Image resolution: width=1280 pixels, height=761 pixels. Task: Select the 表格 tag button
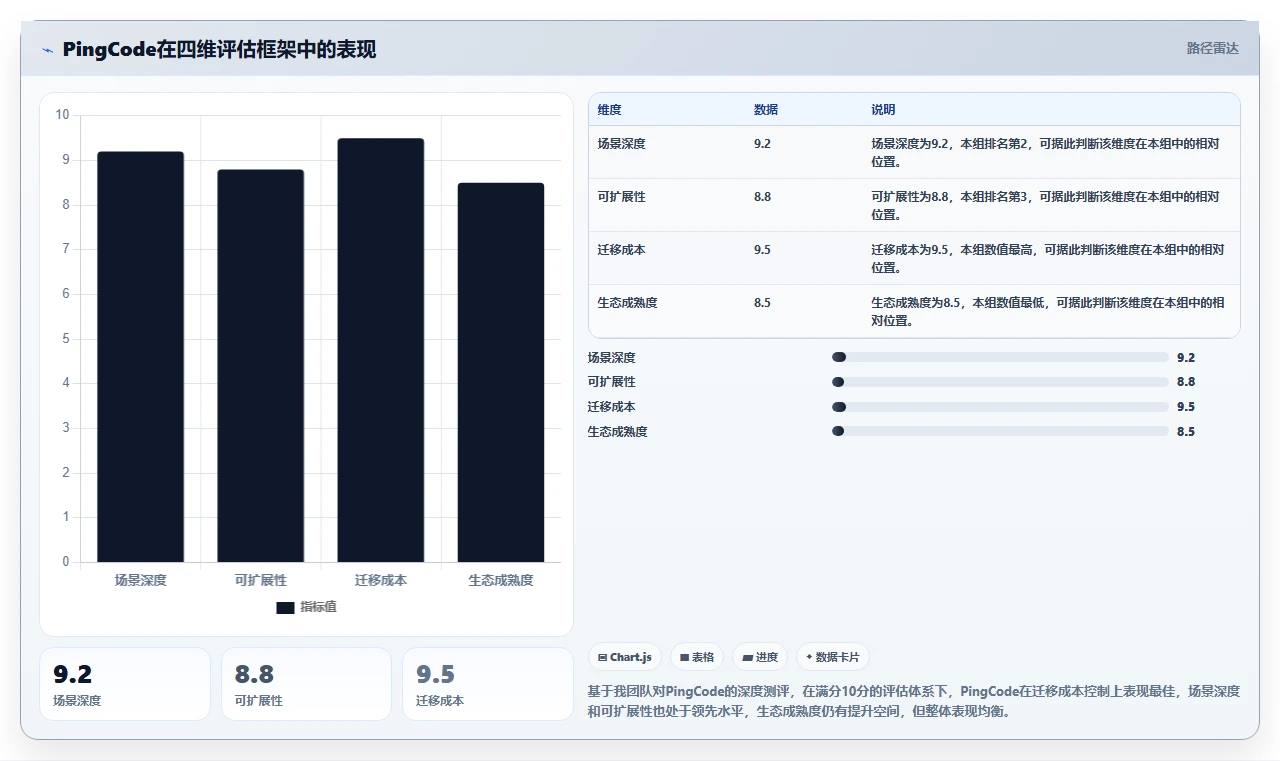[x=697, y=657]
